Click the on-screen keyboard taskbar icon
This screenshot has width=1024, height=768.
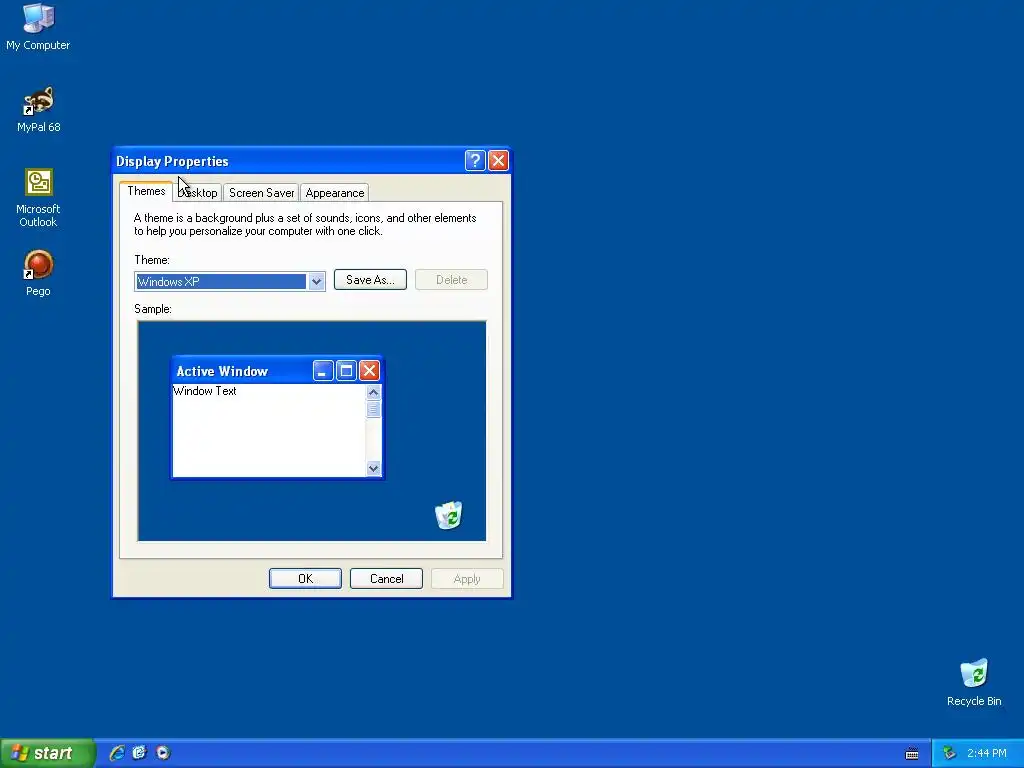(912, 754)
